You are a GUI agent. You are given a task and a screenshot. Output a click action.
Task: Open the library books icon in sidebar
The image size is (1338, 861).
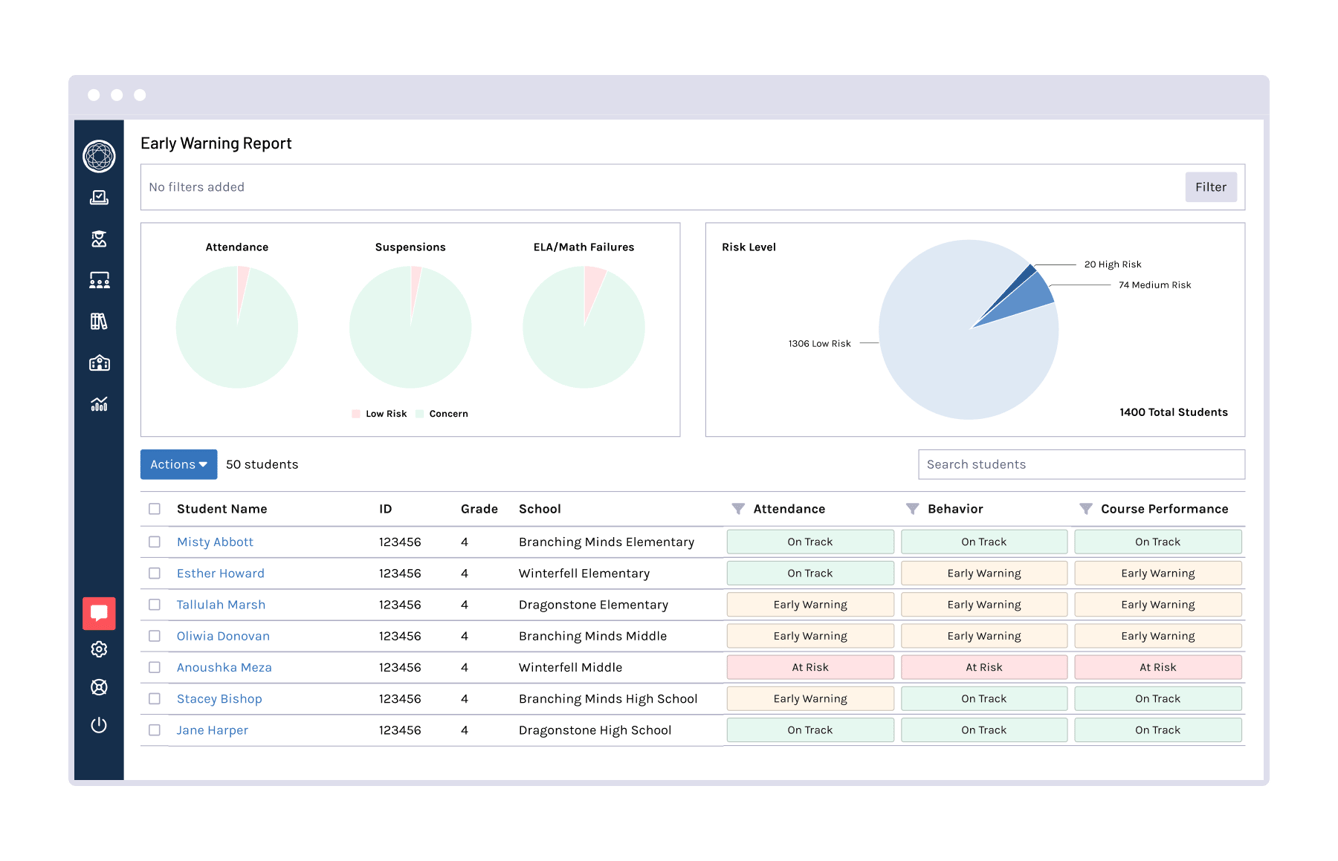[x=99, y=322]
